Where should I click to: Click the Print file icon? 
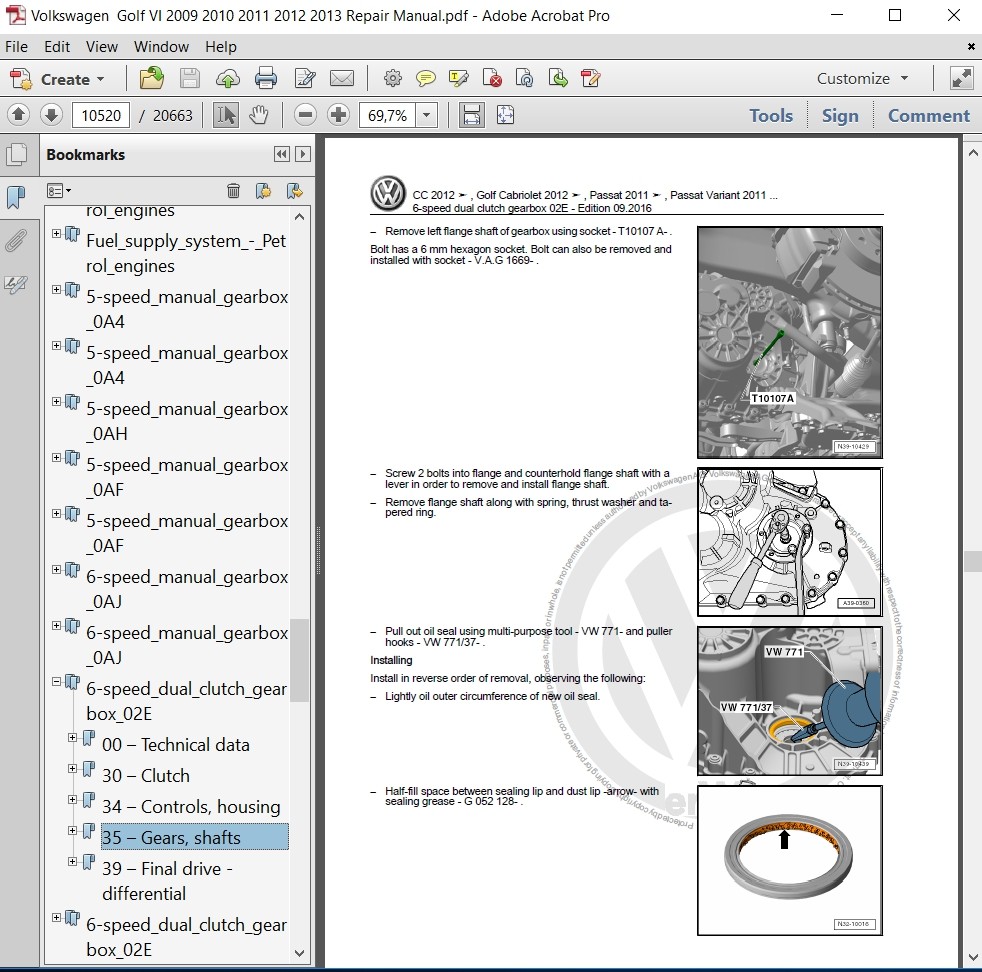coord(265,79)
